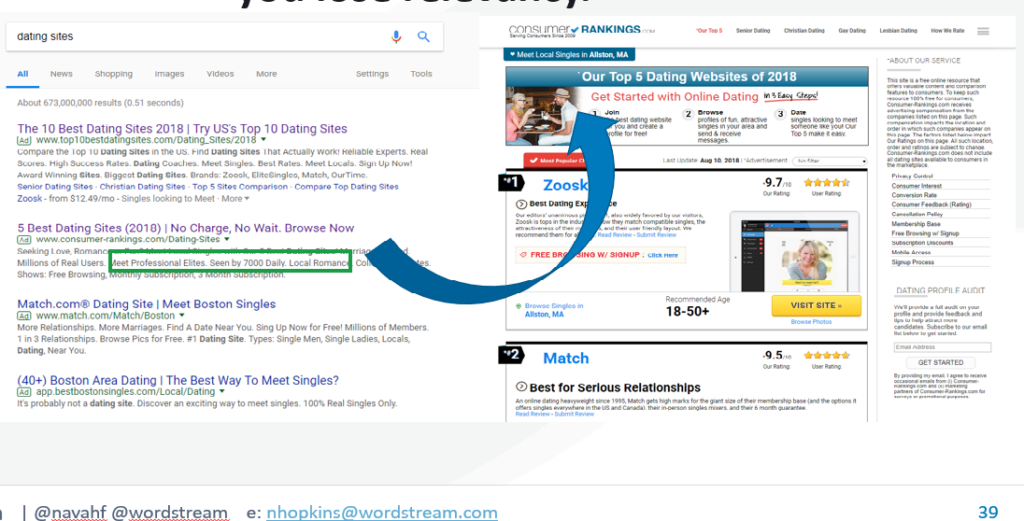Select the News search tab
This screenshot has width=1024, height=521.
pos(61,74)
